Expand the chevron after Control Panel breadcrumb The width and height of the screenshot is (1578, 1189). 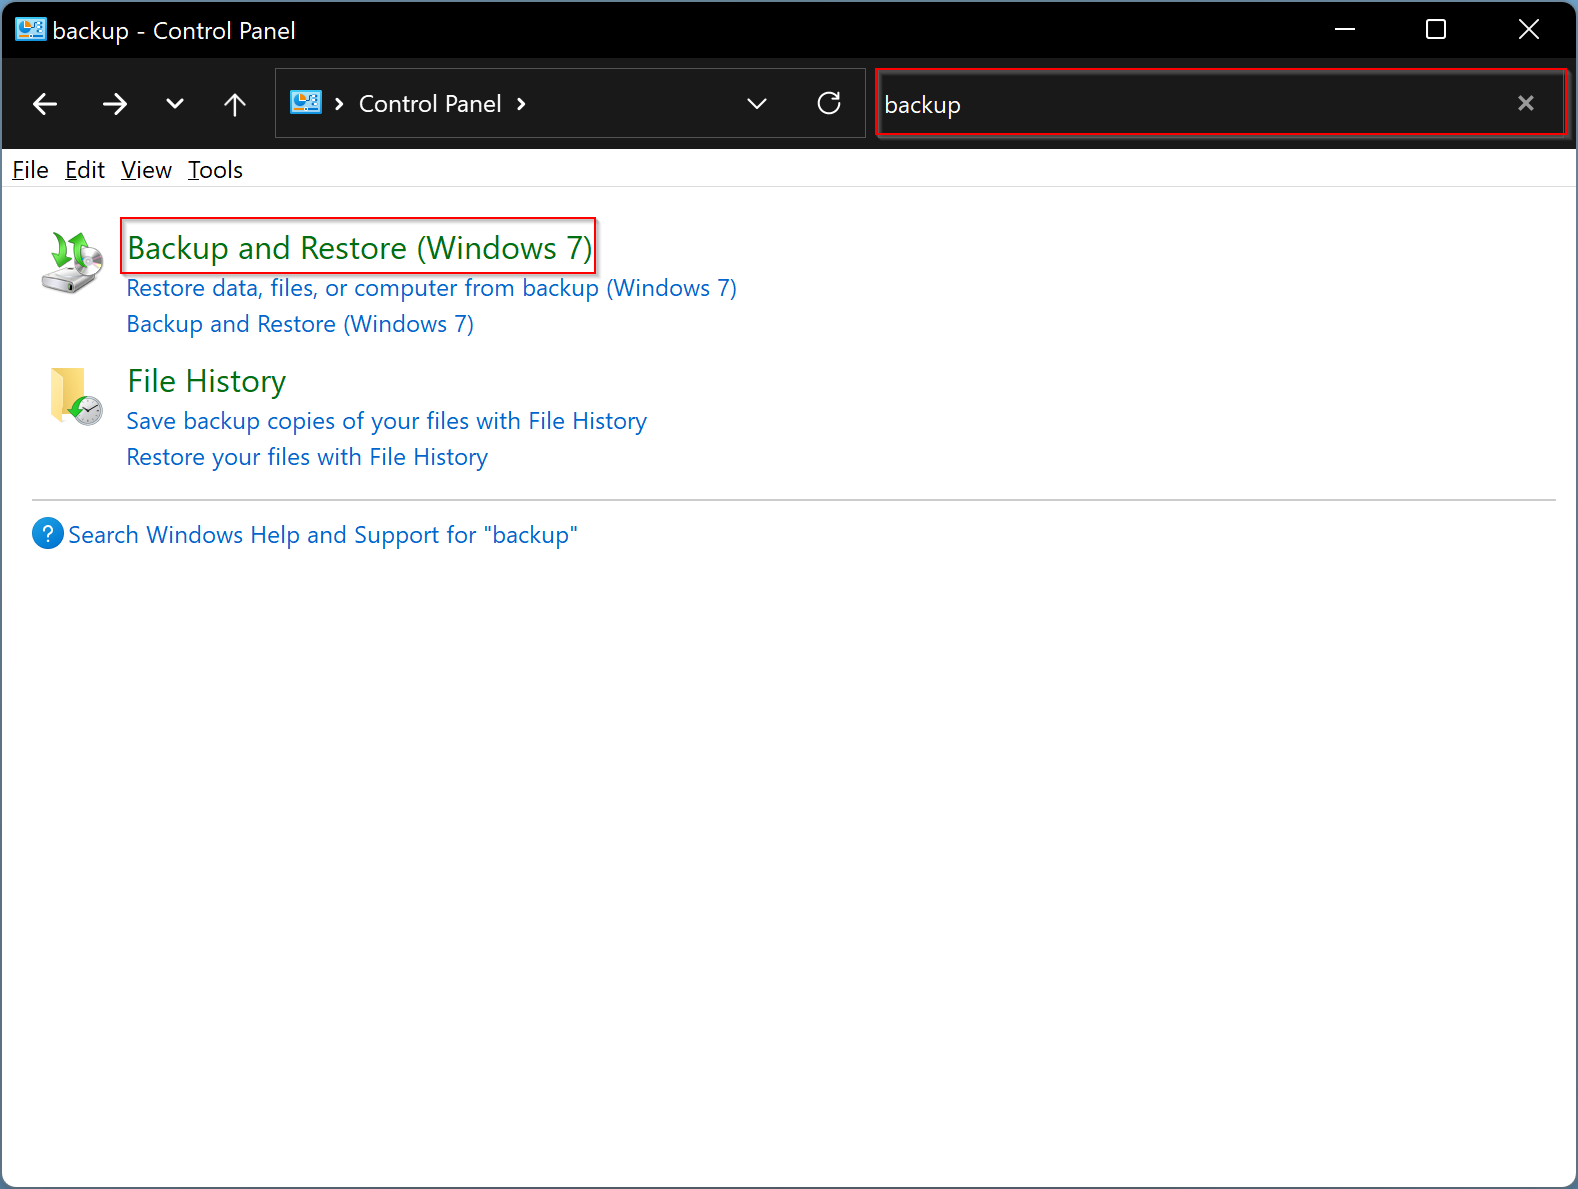tap(521, 104)
